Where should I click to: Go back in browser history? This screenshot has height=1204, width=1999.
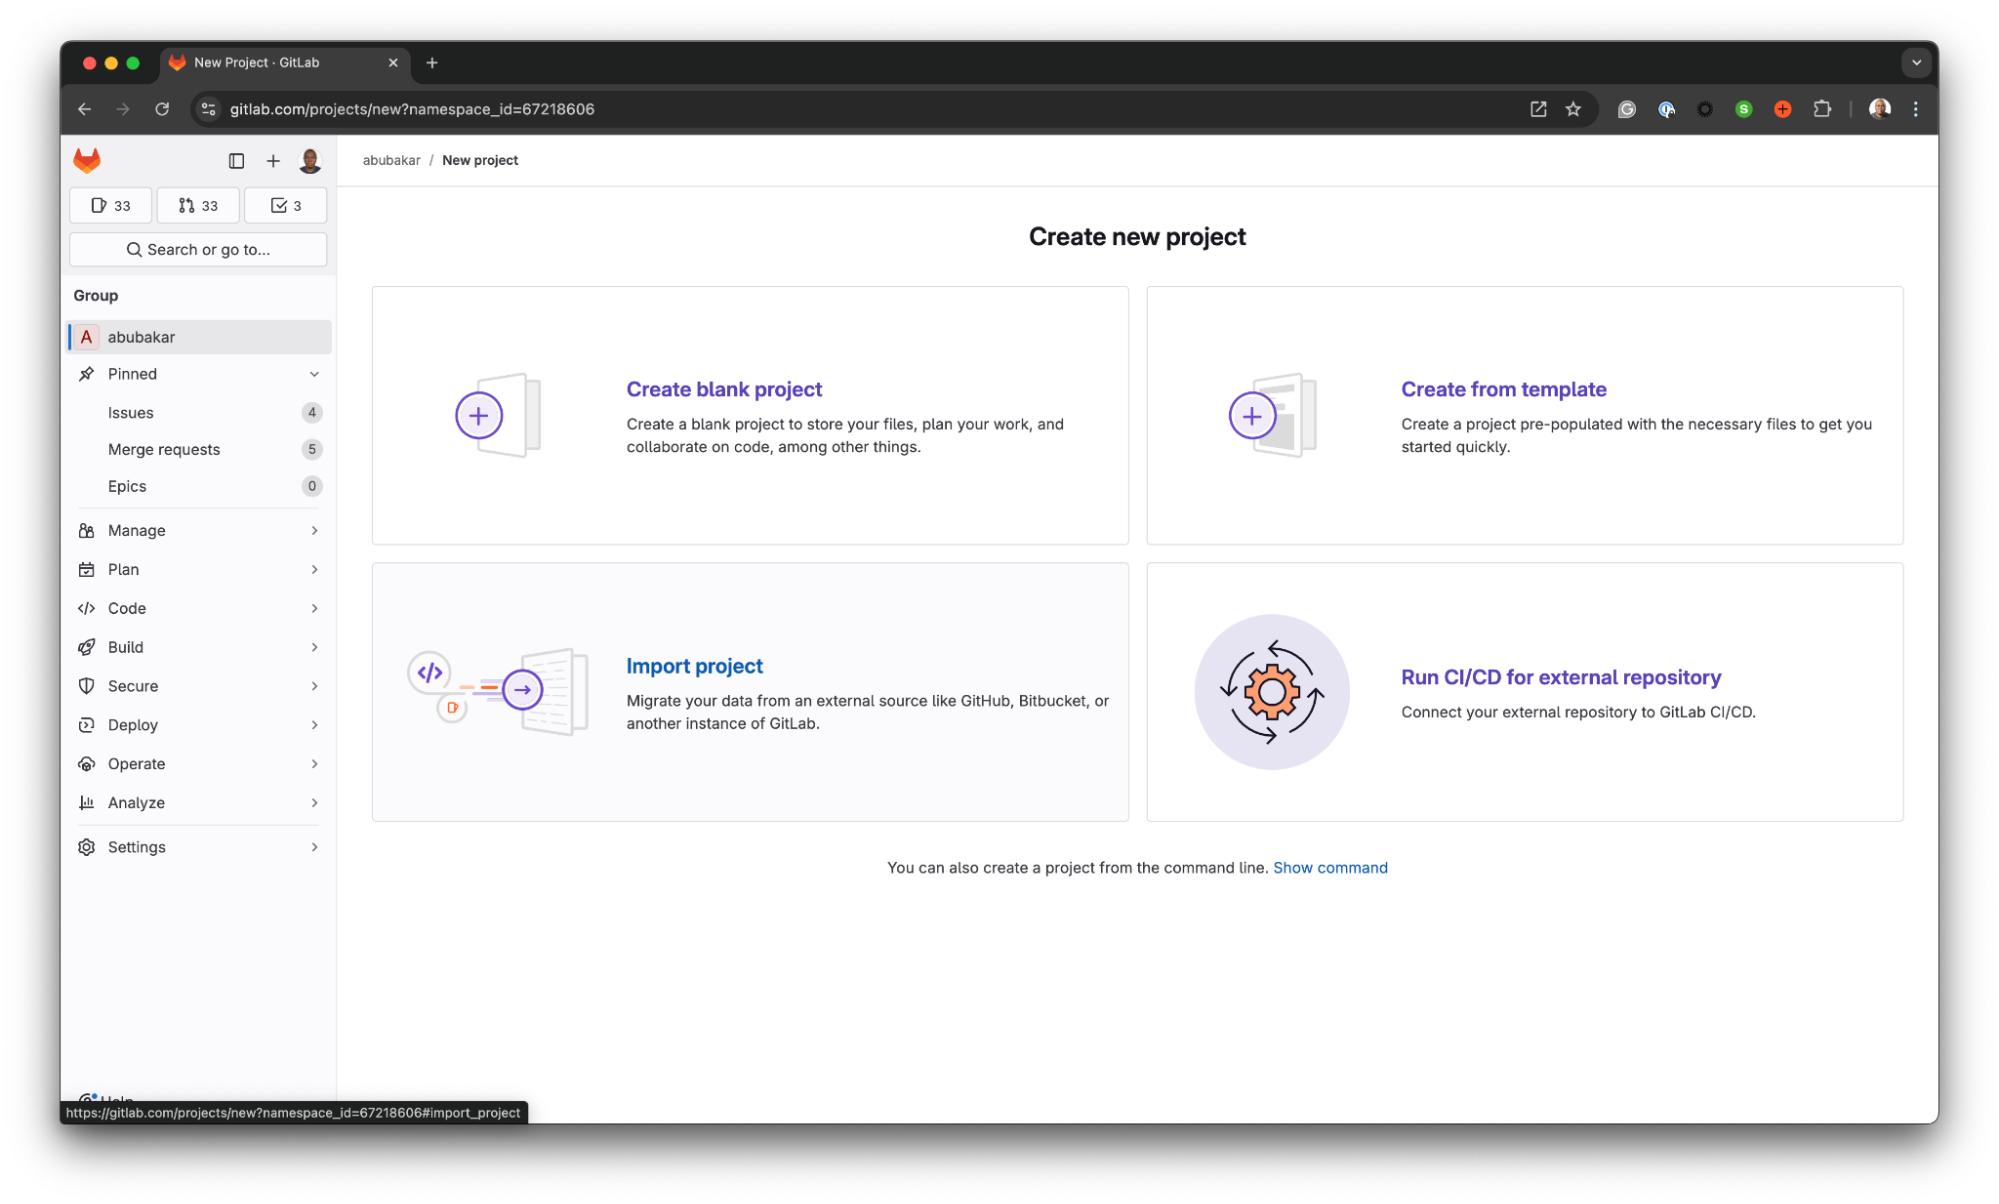(85, 109)
